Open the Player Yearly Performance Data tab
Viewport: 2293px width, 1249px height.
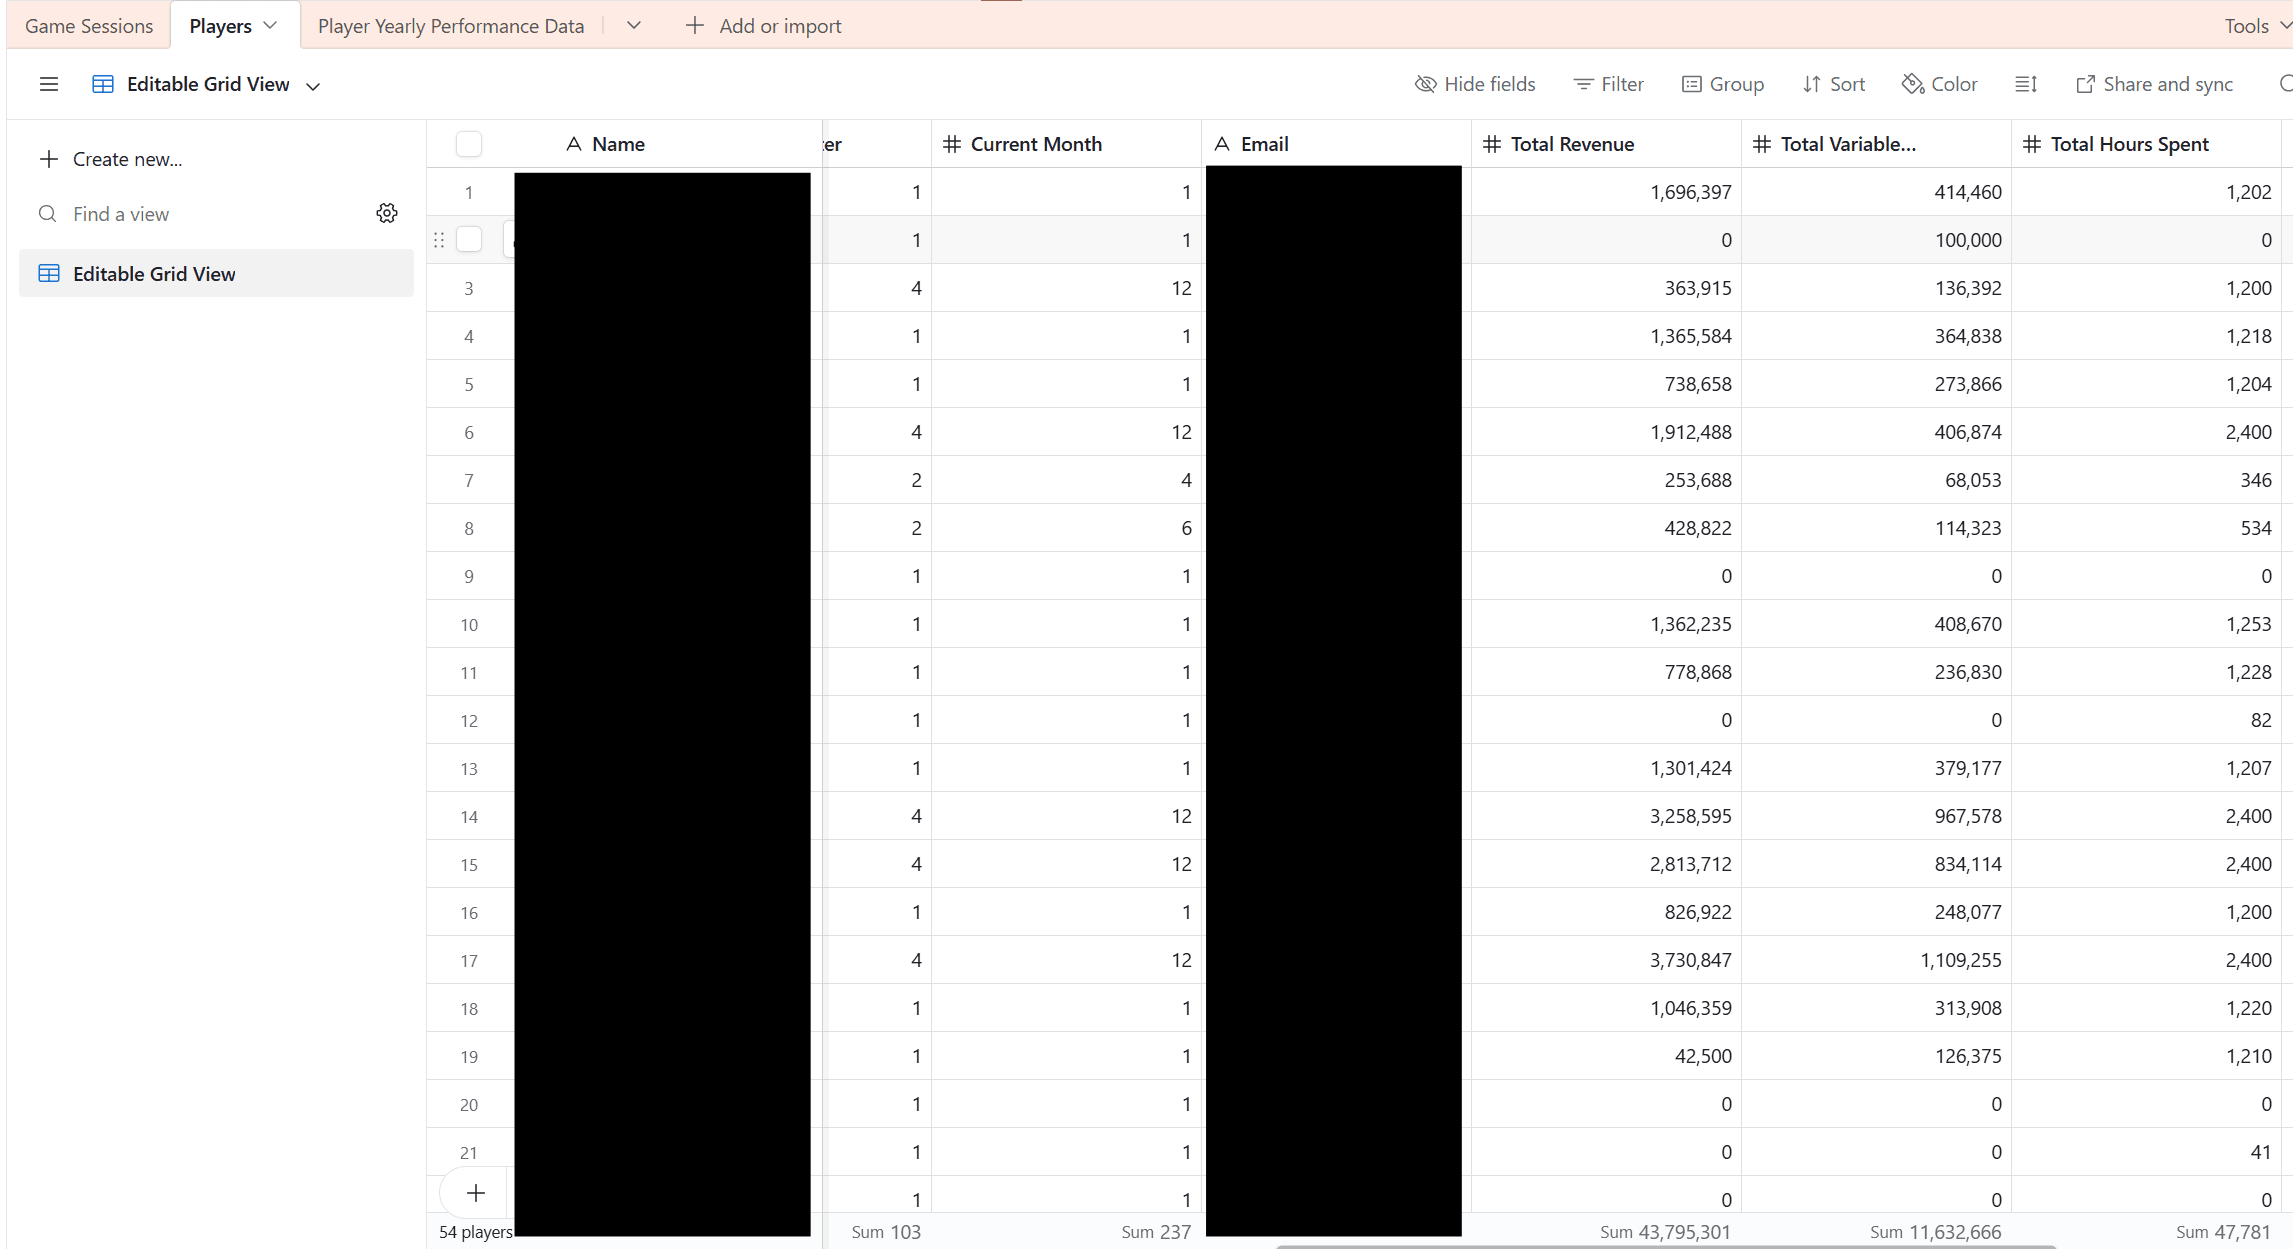pyautogui.click(x=451, y=25)
